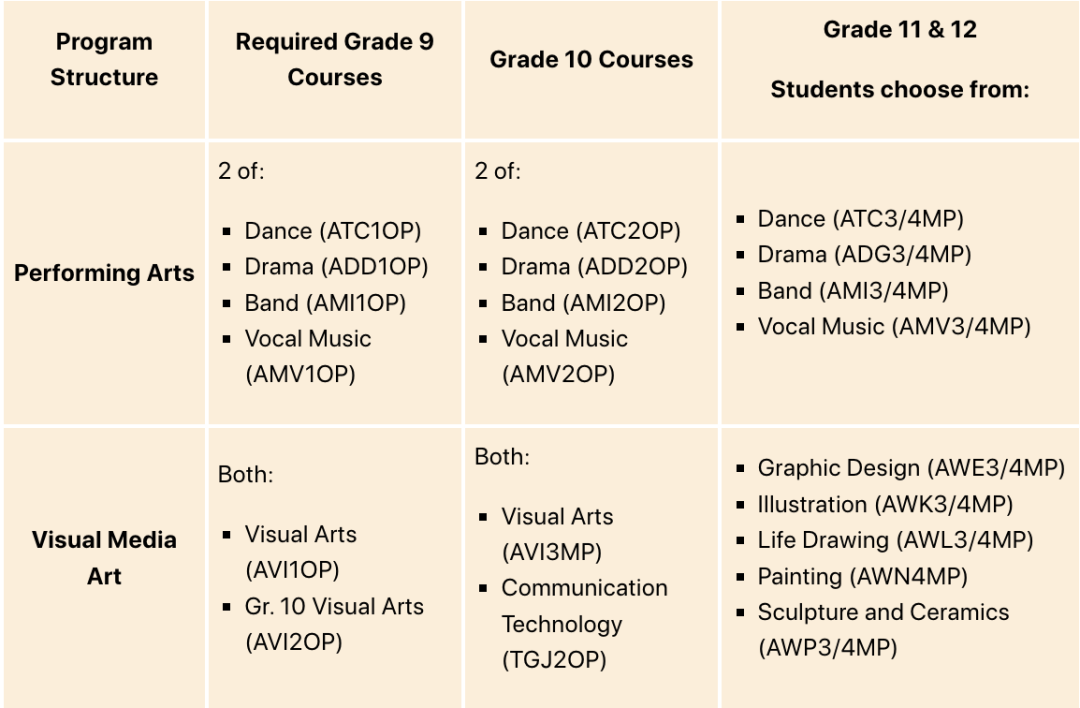Click Illustration (AWK3/4MP) list item
This screenshot has width=1080, height=708.
tap(885, 505)
